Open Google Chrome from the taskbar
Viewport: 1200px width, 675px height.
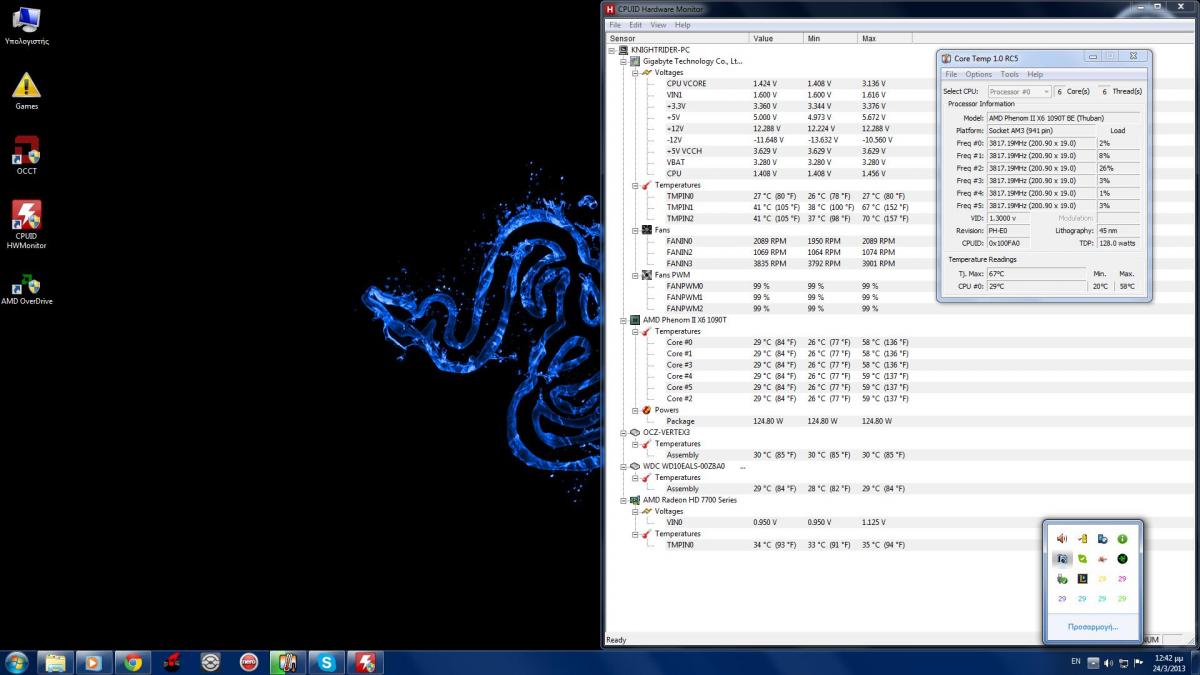pyautogui.click(x=132, y=662)
